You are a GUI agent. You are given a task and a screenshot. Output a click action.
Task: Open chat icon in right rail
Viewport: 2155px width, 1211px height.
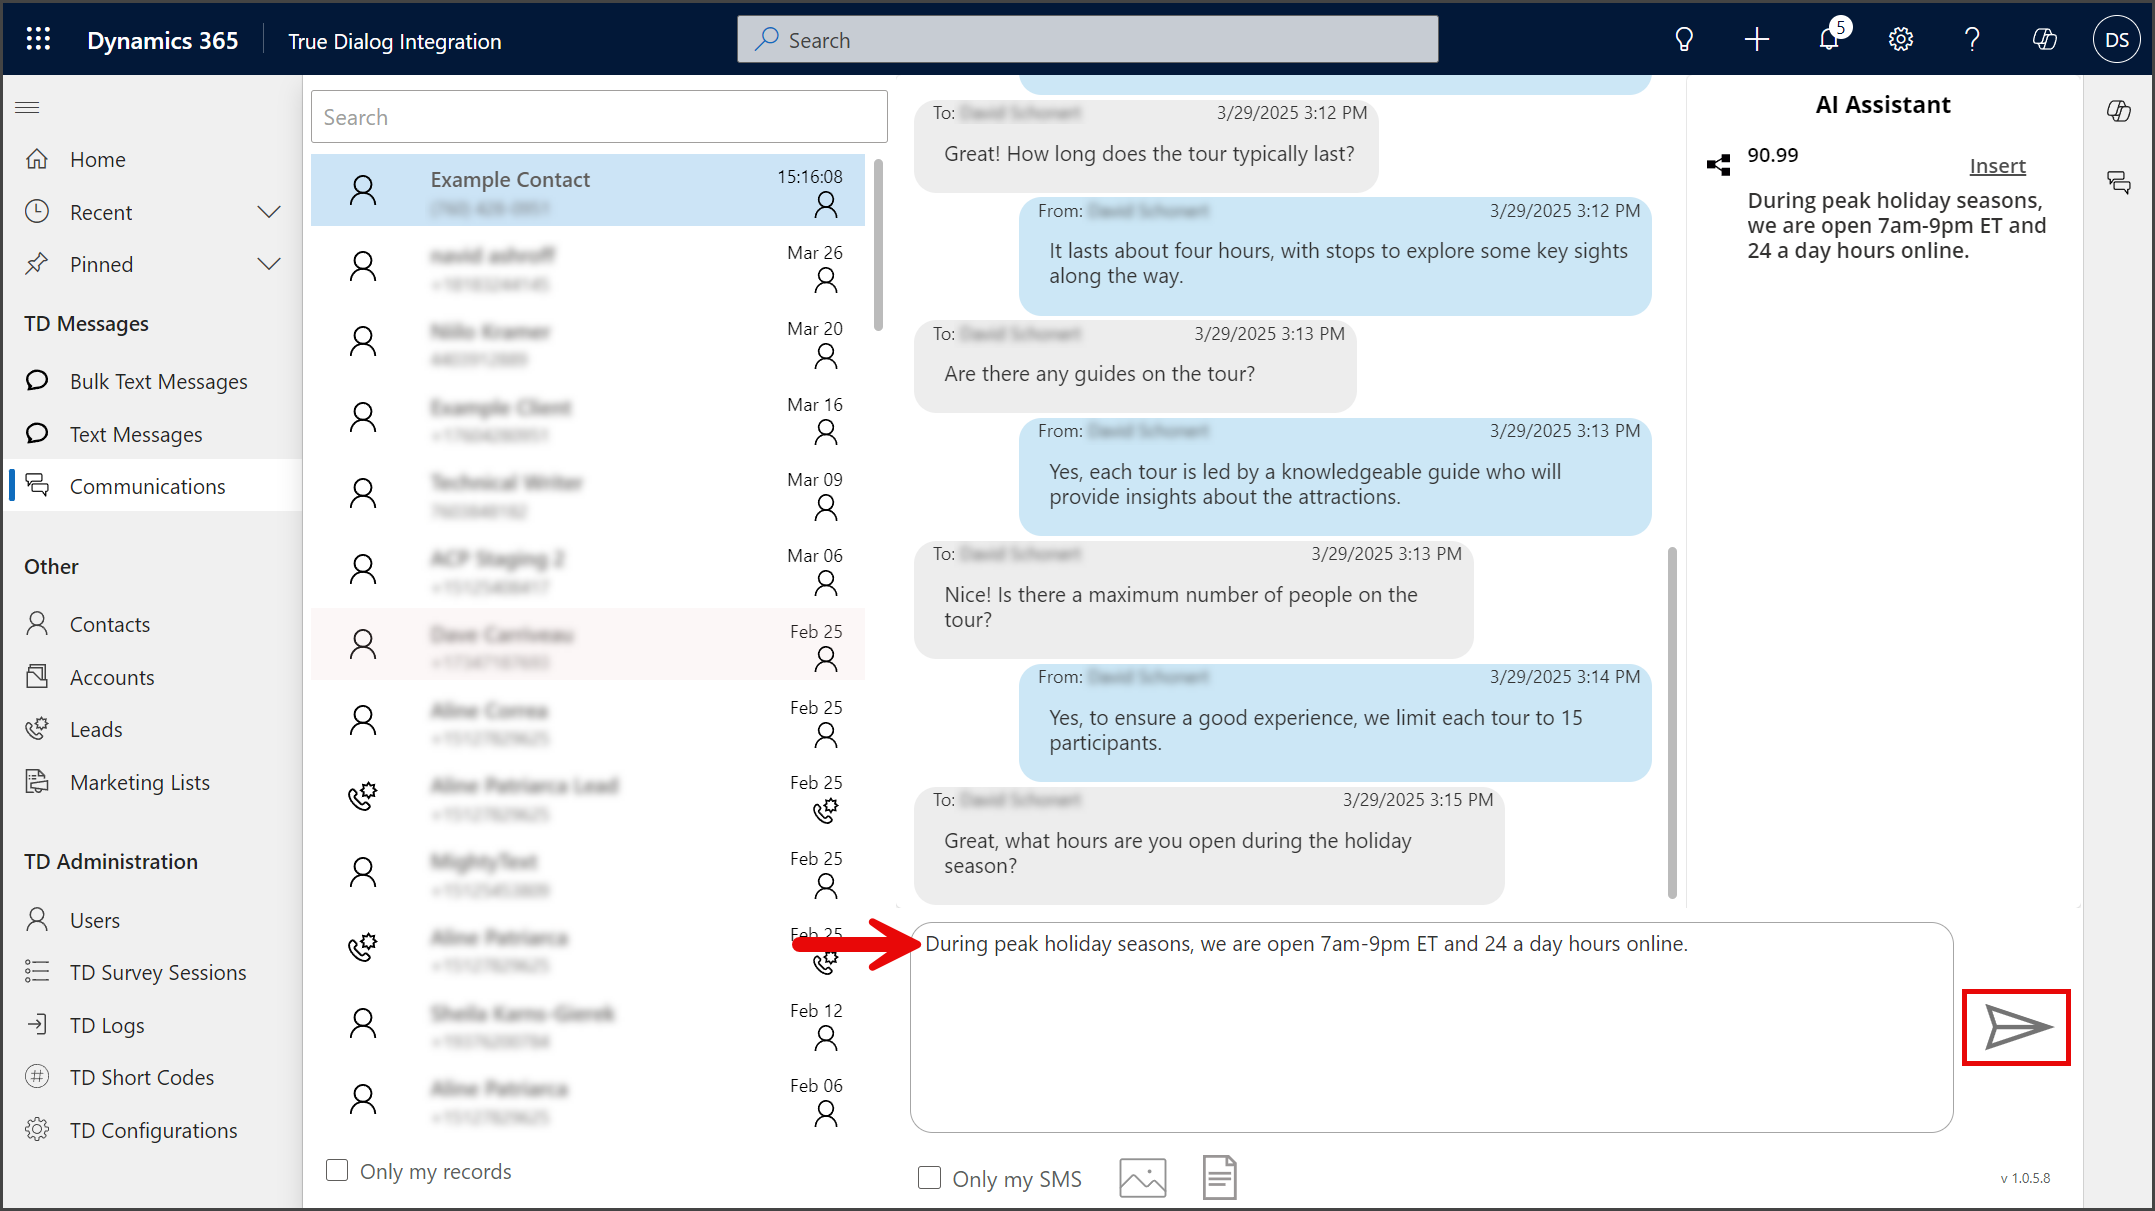click(2119, 182)
